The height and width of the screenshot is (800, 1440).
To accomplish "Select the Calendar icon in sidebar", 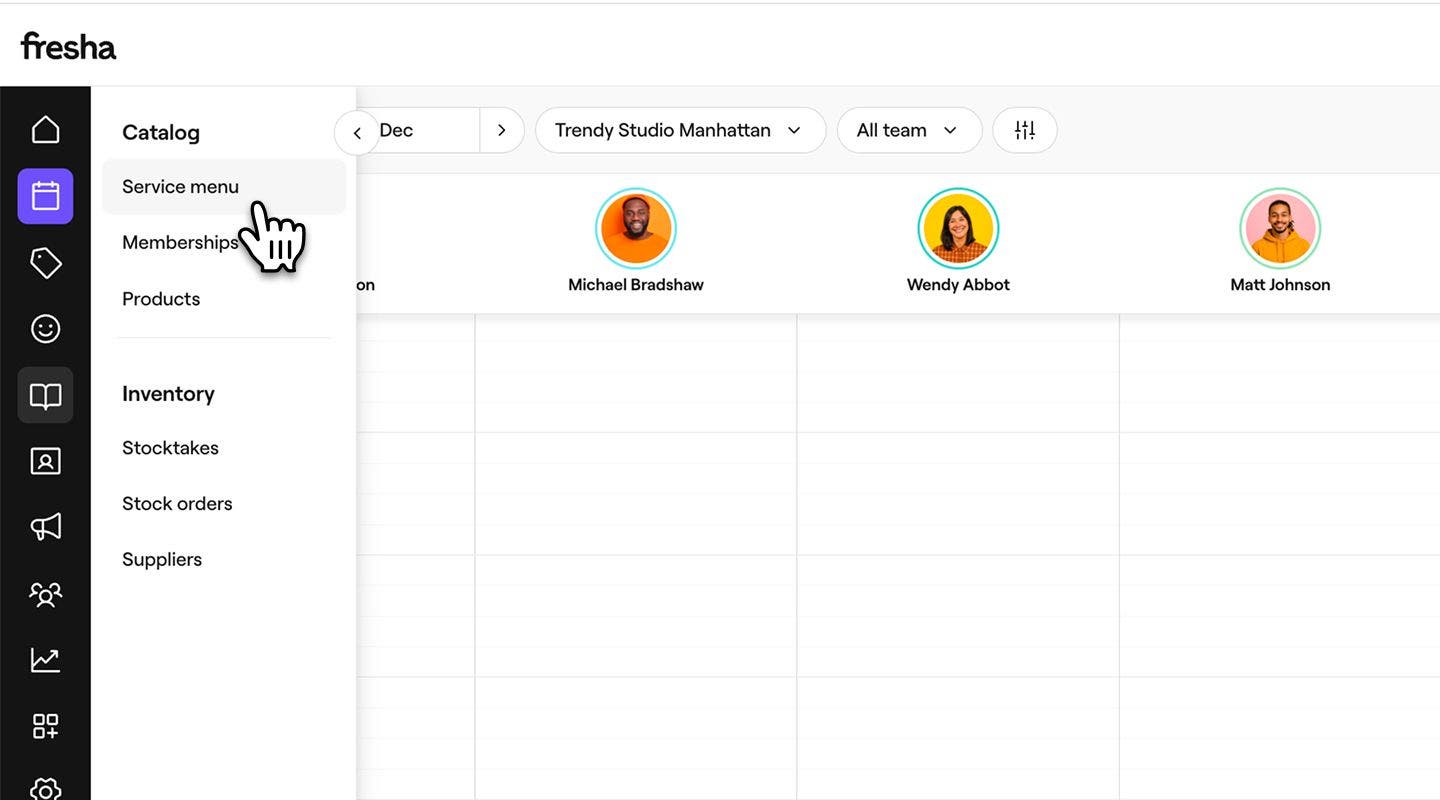I will (x=45, y=196).
